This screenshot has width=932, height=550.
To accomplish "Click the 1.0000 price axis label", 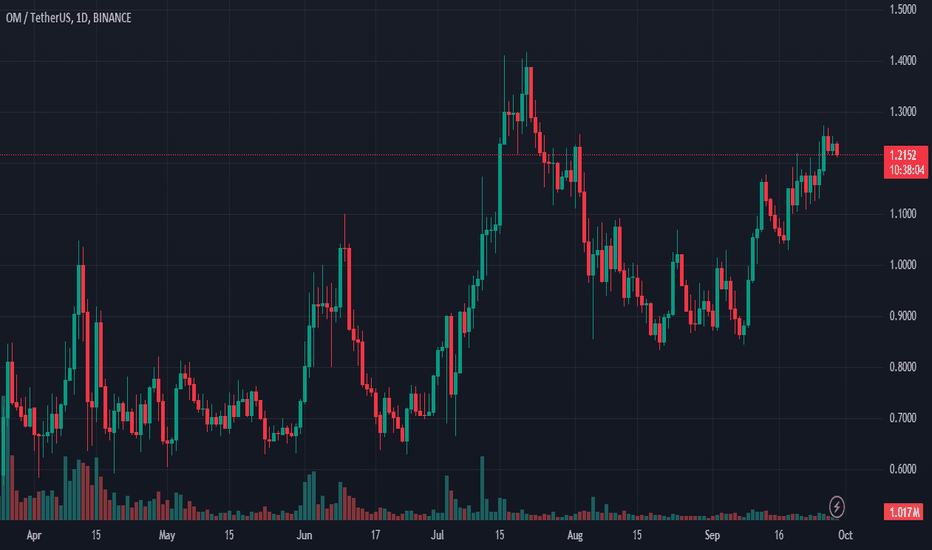I will pos(903,265).
